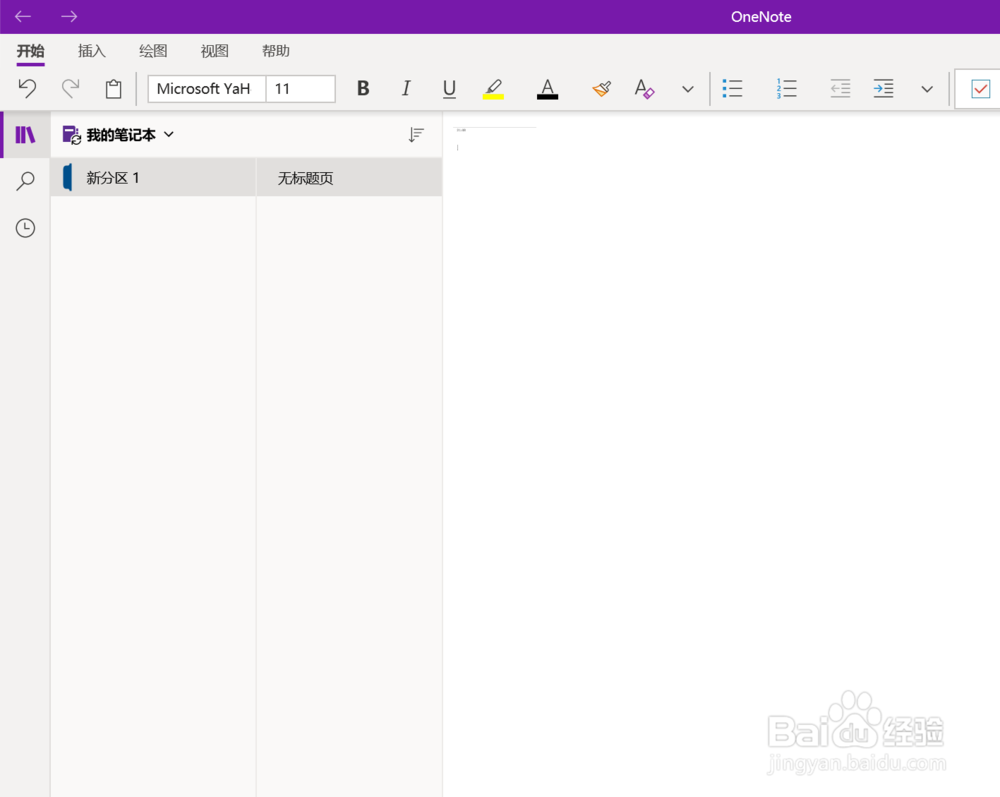Image resolution: width=1000 pixels, height=797 pixels.
Task: Go forward with the right arrow
Action: tap(69, 17)
